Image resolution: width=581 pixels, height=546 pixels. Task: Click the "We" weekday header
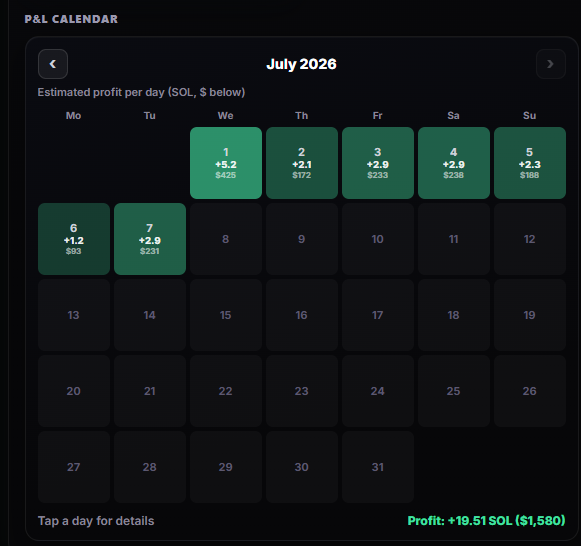click(x=226, y=116)
